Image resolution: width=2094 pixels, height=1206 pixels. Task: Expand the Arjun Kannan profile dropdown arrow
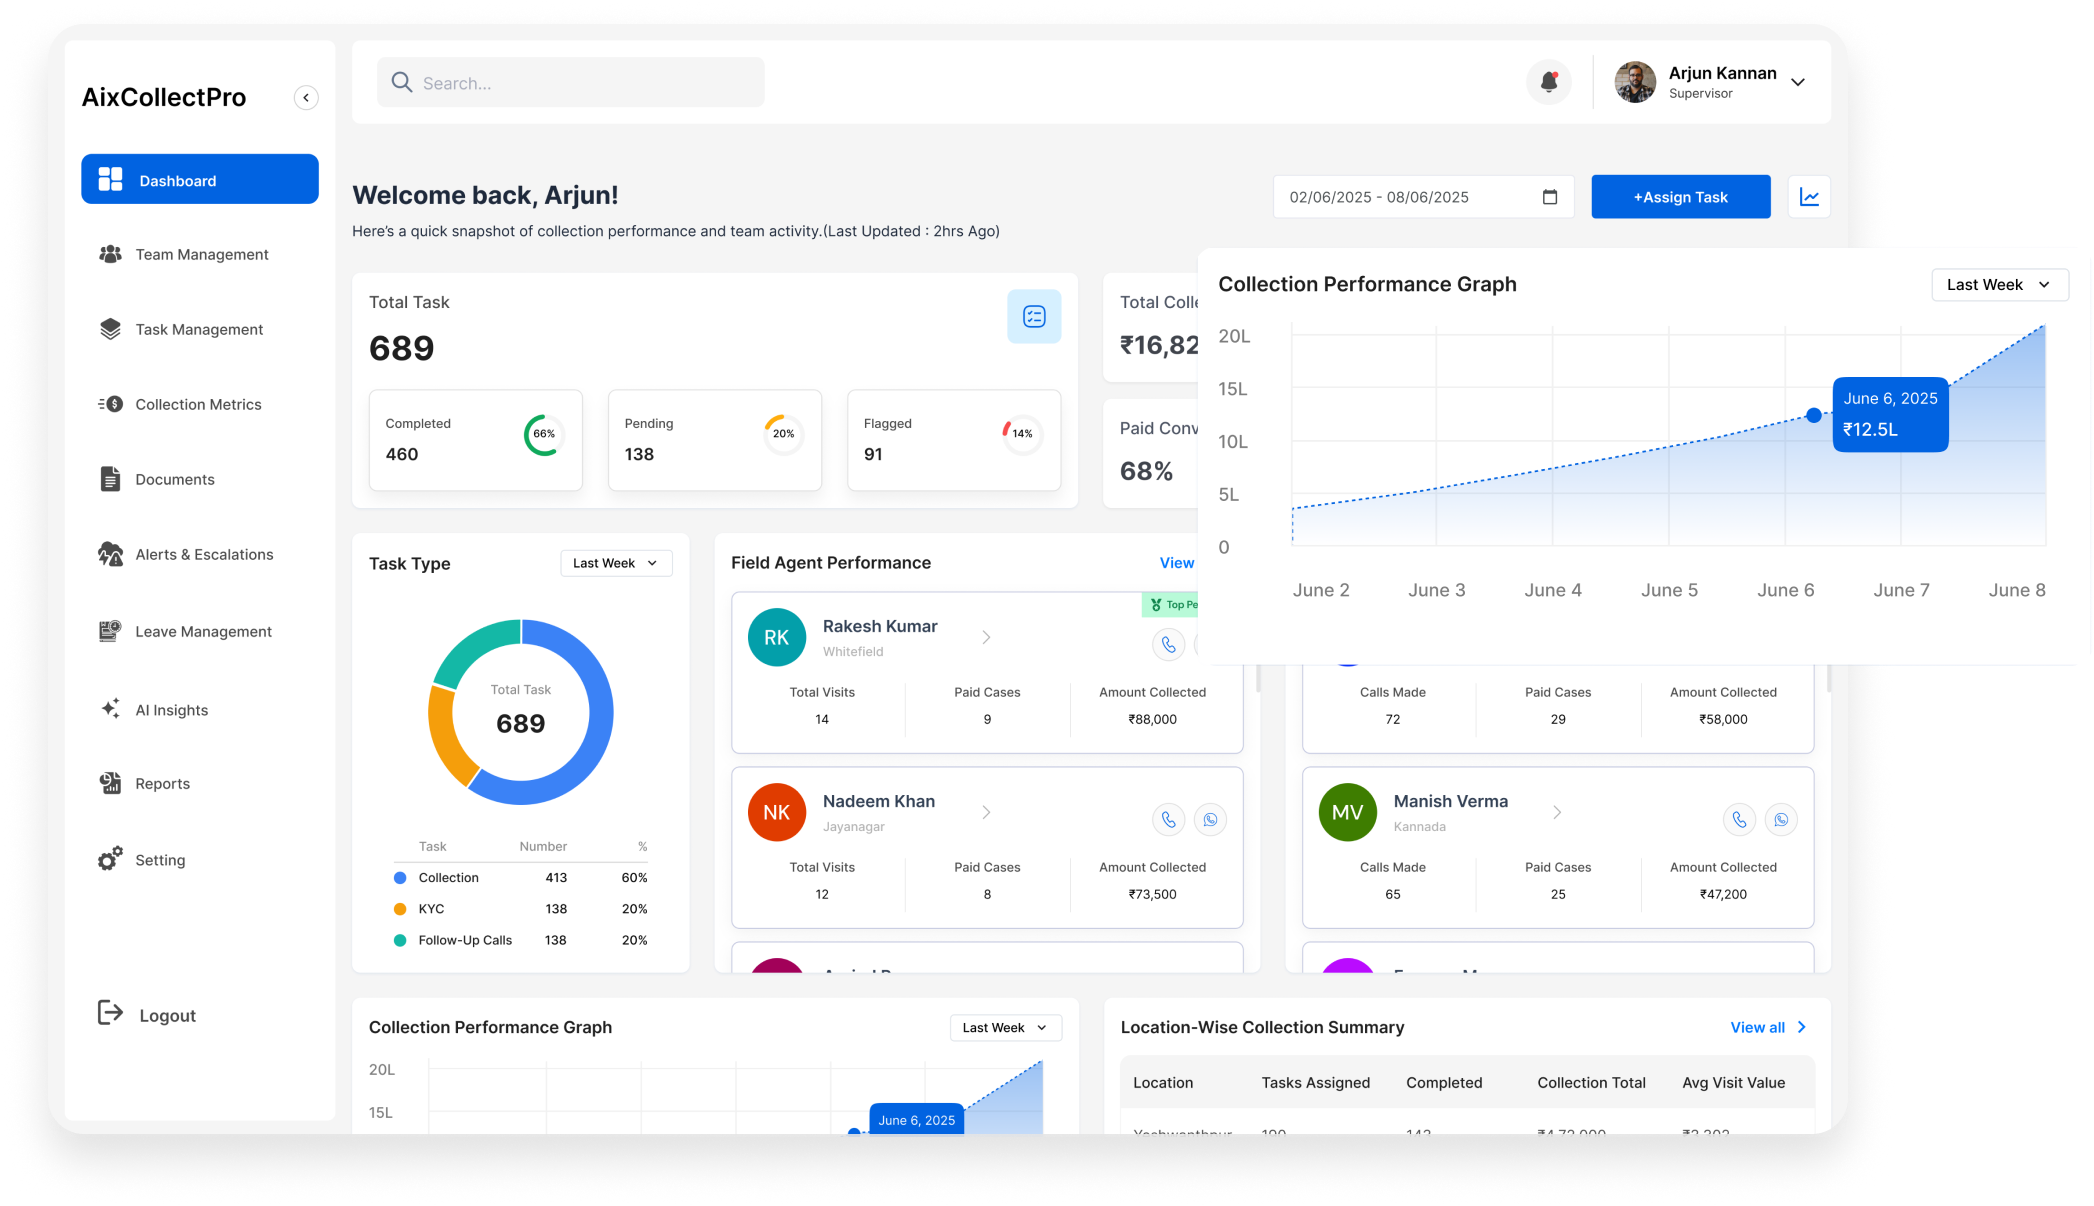[x=1798, y=82]
